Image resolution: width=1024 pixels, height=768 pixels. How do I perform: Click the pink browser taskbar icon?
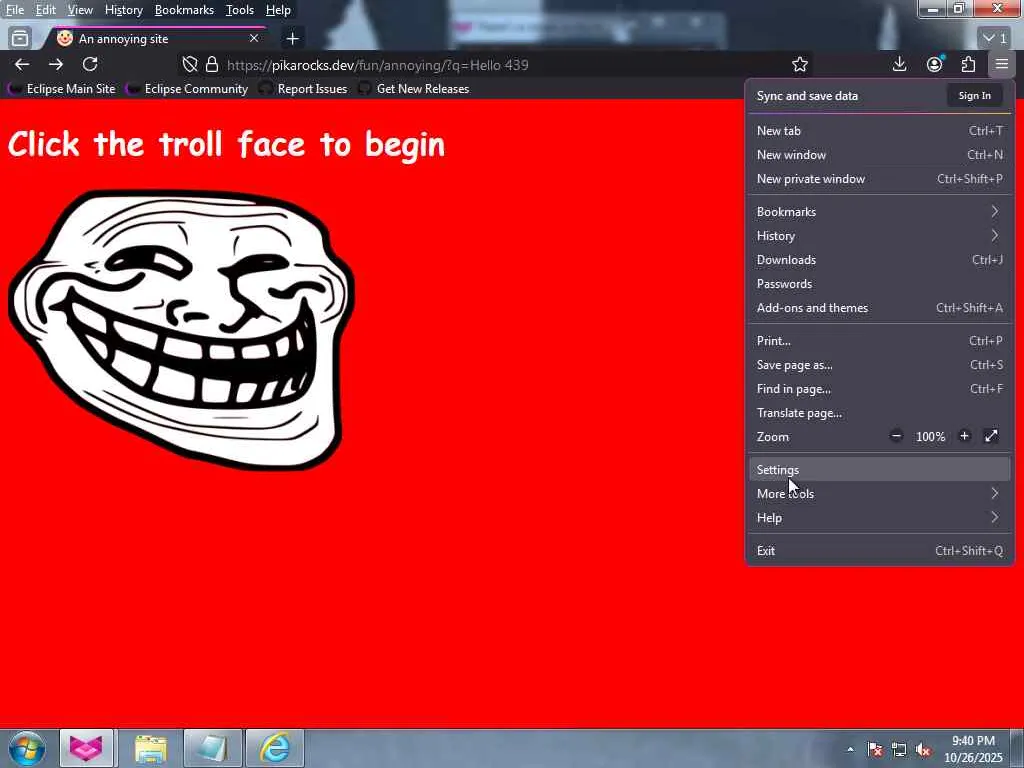[x=86, y=748]
